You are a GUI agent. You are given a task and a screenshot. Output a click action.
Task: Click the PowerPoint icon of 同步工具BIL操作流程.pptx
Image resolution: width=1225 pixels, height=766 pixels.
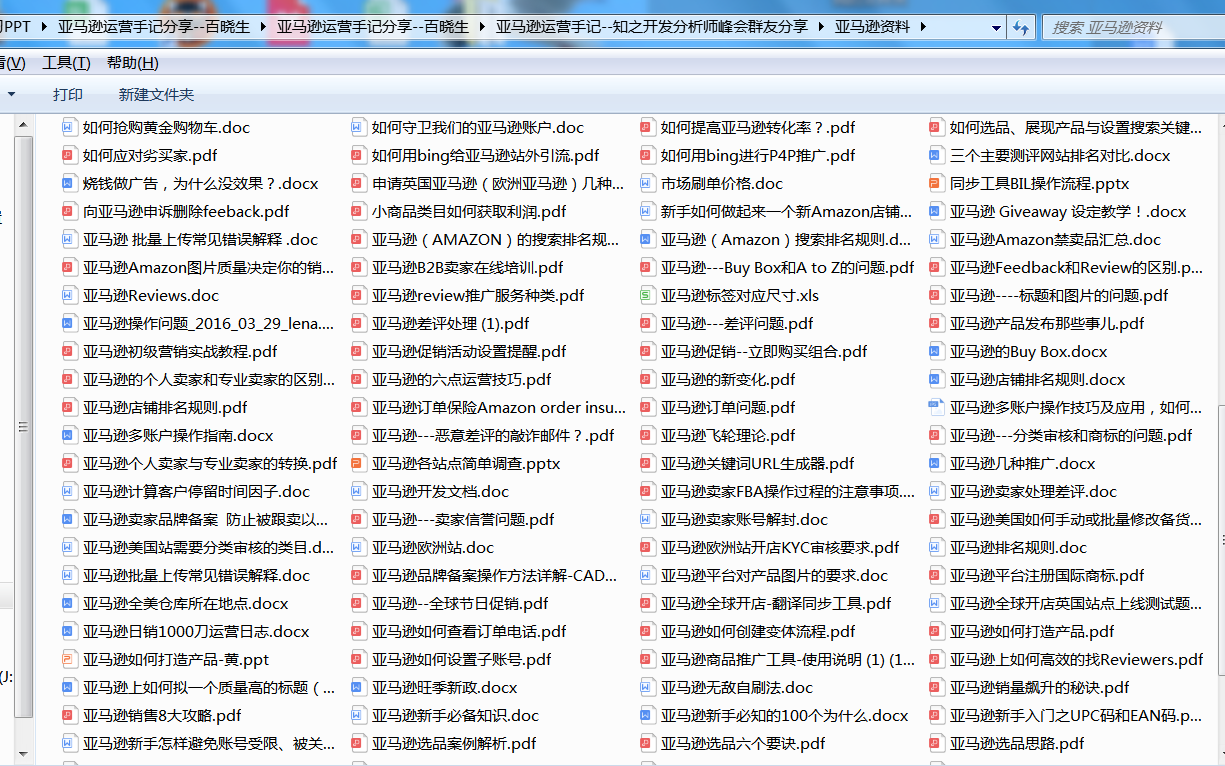936,183
